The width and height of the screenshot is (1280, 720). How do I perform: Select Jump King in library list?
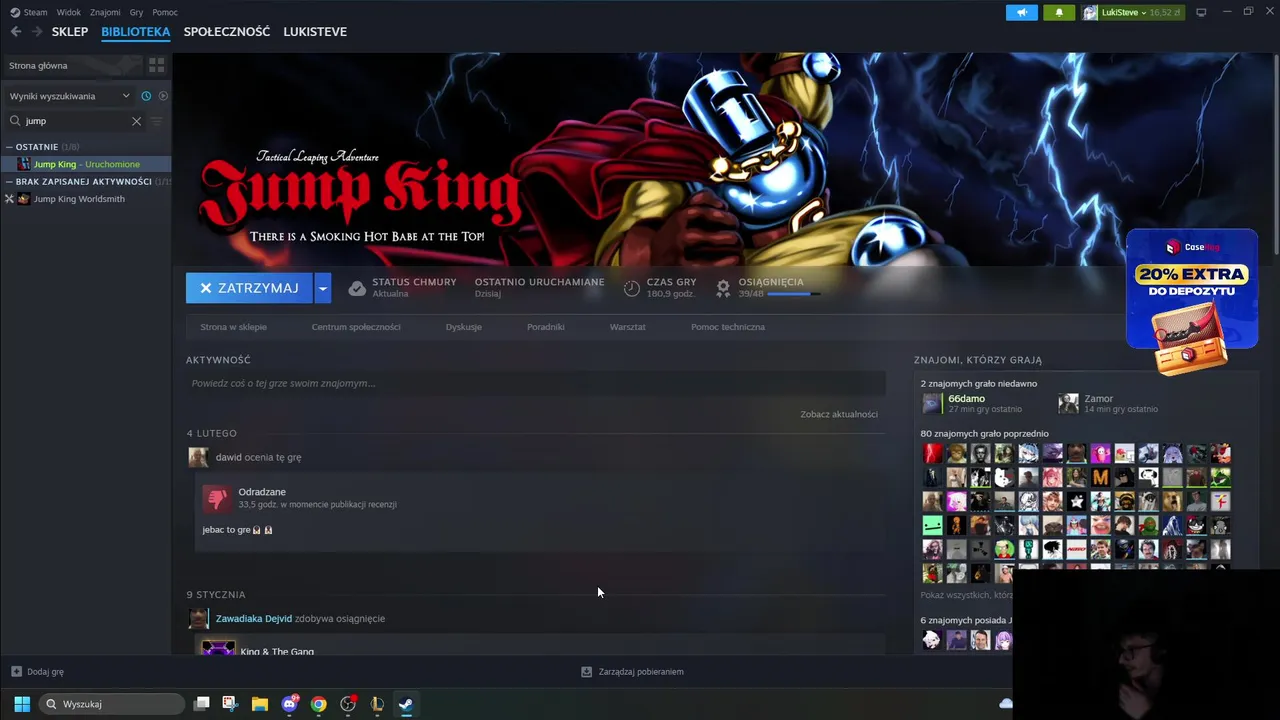pos(86,164)
